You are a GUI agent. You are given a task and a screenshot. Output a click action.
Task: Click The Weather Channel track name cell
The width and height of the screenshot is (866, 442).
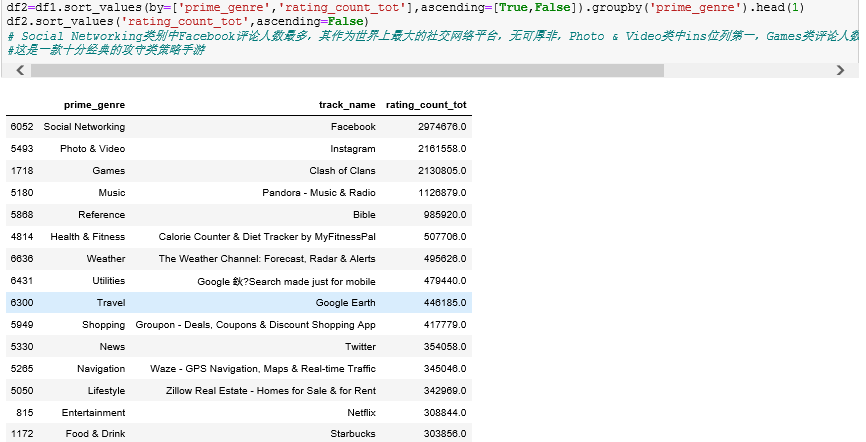pos(267,259)
